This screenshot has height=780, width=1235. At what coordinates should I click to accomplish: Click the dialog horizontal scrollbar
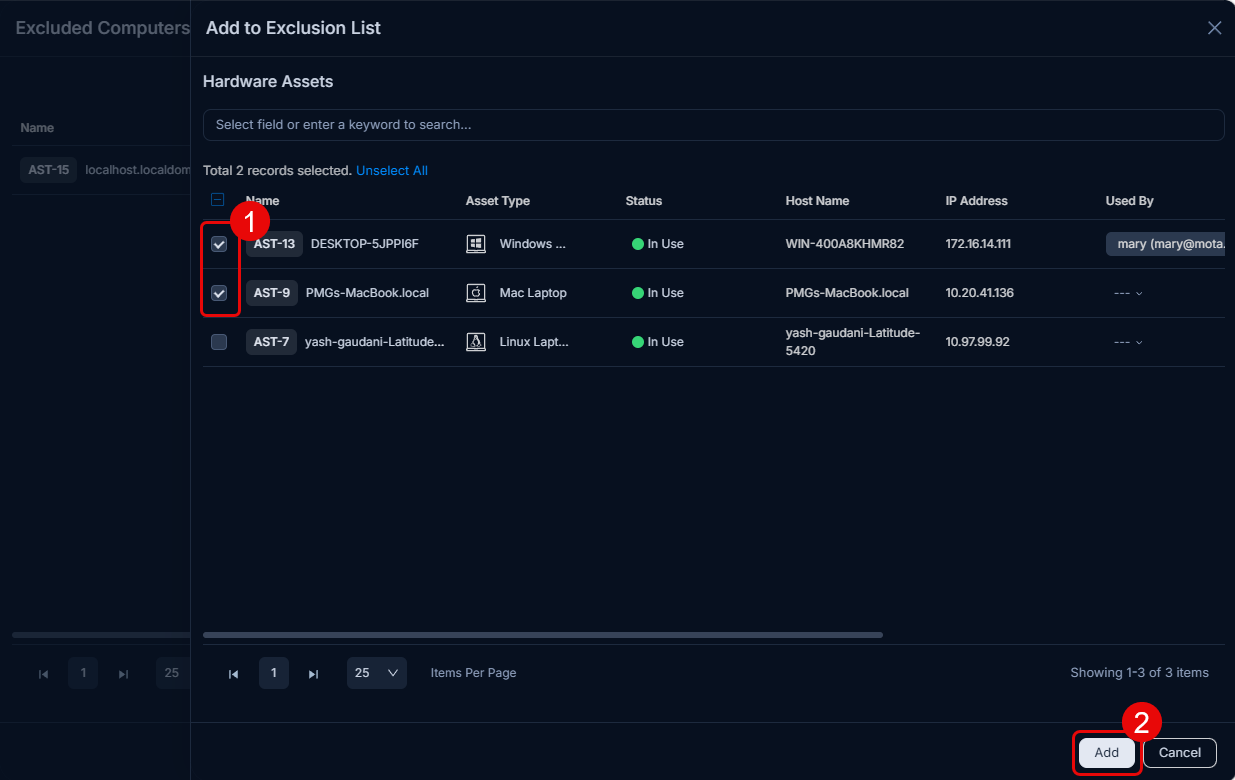pos(543,635)
